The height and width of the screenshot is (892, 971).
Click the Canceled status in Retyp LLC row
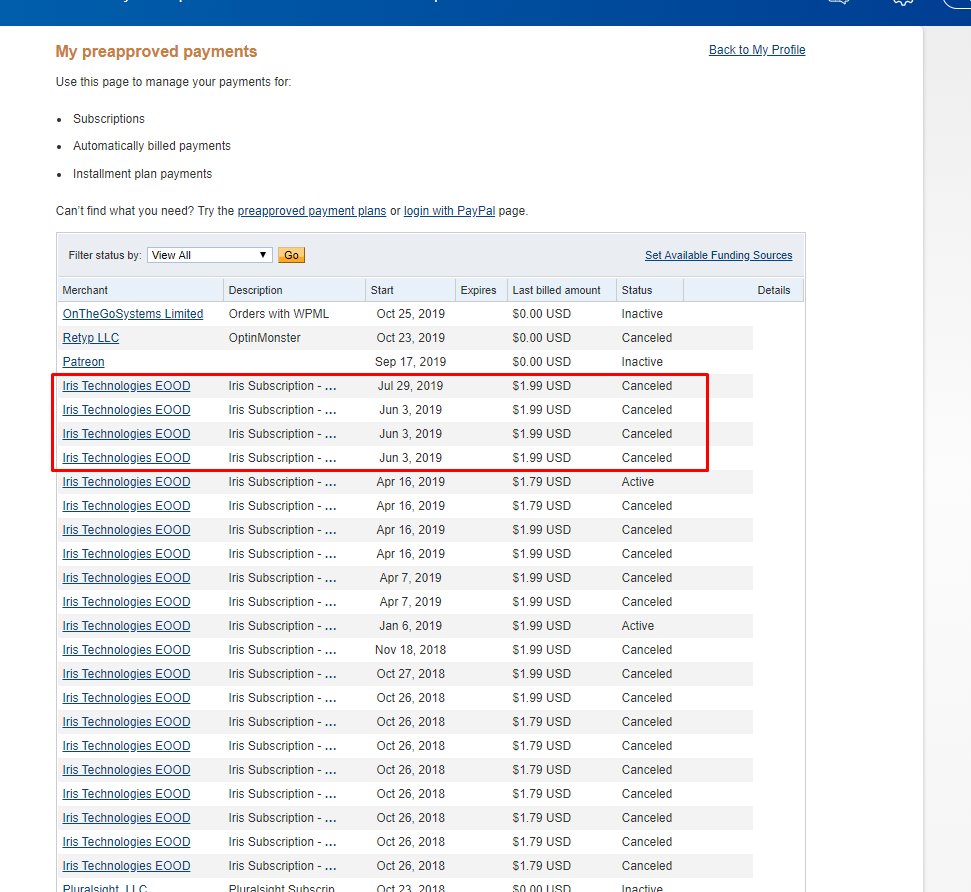coord(647,338)
